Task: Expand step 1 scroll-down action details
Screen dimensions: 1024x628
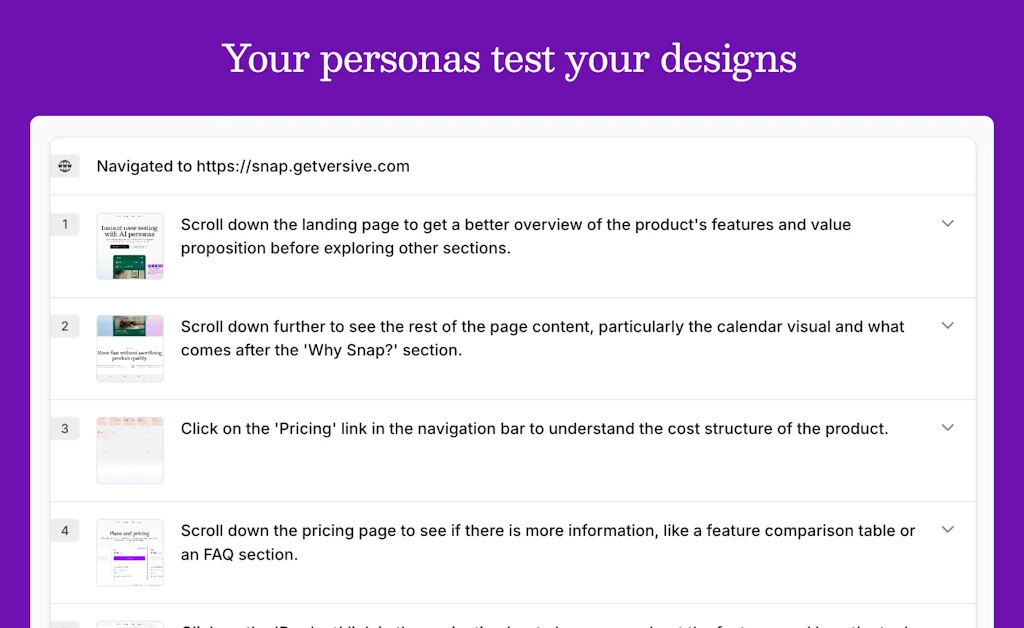Action: click(x=947, y=224)
